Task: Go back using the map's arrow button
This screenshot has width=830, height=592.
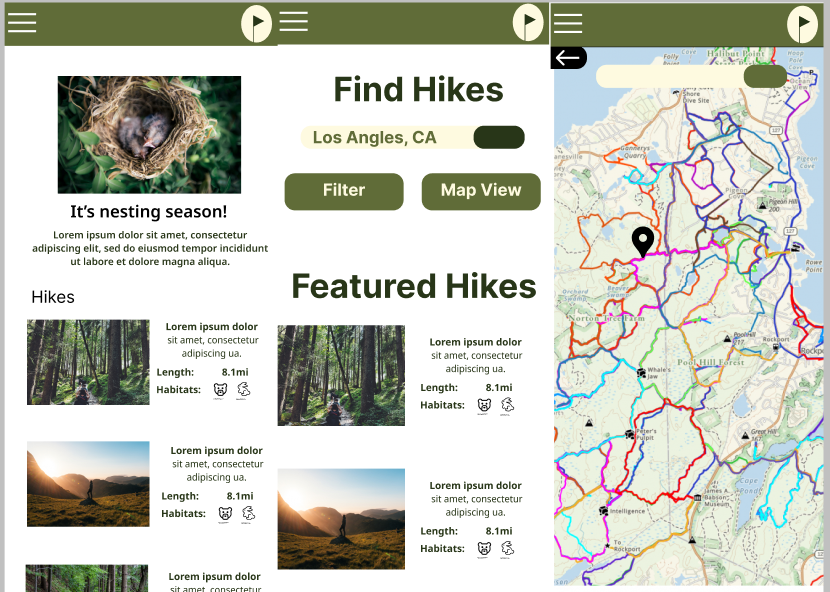Action: (x=569, y=58)
